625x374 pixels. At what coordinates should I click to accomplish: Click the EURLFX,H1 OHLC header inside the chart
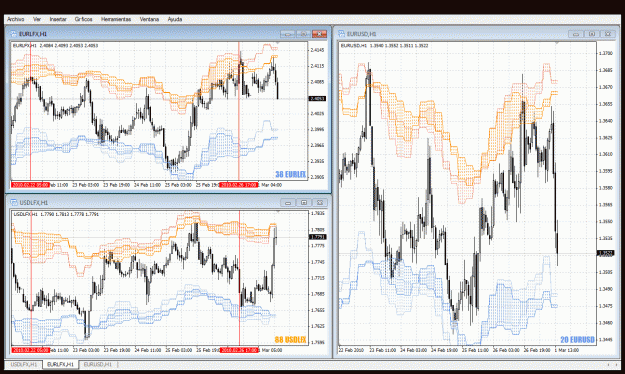coord(55,46)
